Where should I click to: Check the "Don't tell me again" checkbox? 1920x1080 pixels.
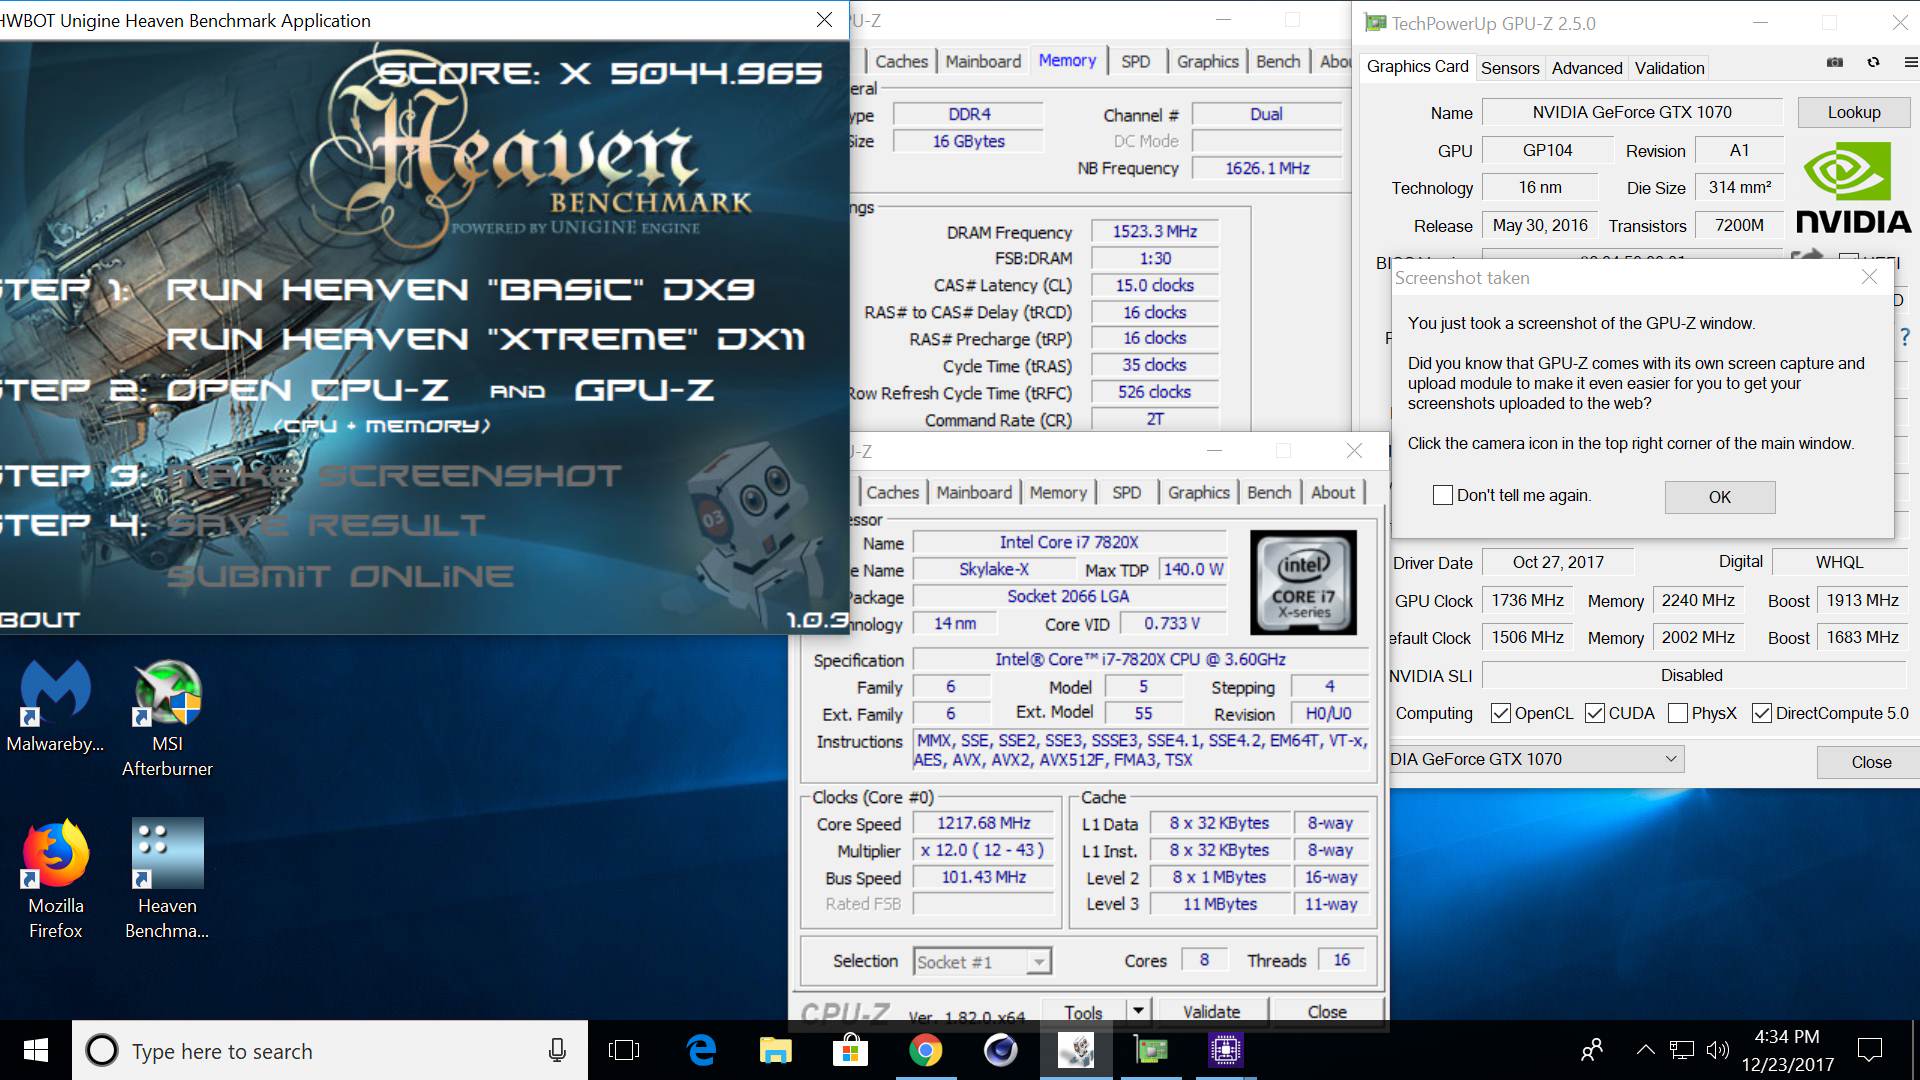[x=1443, y=495]
